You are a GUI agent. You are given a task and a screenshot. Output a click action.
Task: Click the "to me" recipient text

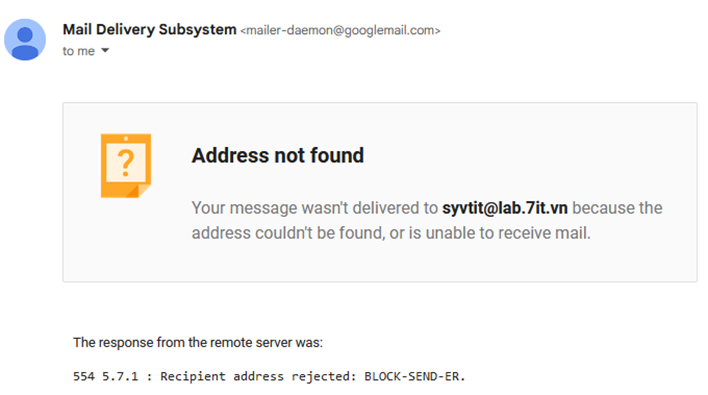tap(79, 51)
